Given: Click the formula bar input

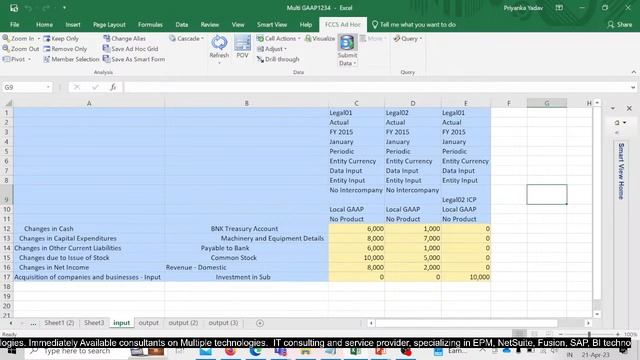Looking at the screenshot, I should point(376,87).
